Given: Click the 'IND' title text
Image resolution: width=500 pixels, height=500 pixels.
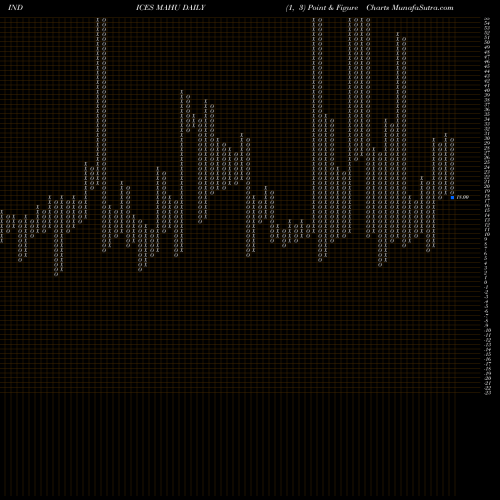Looking at the screenshot, I should (15, 8).
